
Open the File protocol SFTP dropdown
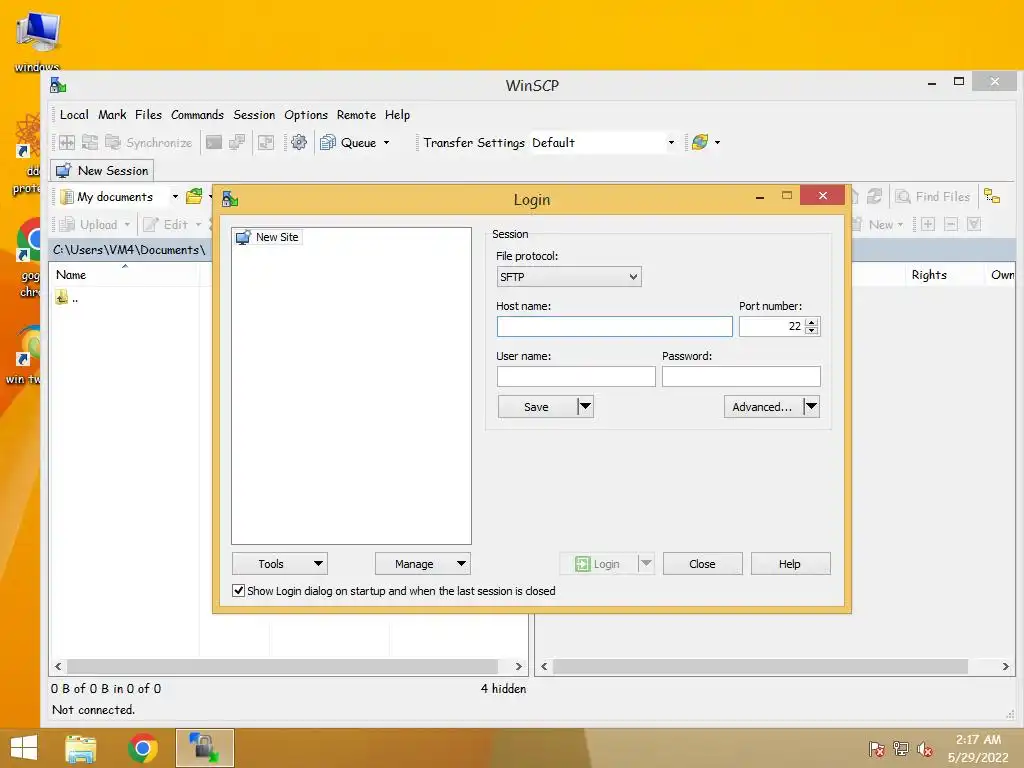point(569,277)
